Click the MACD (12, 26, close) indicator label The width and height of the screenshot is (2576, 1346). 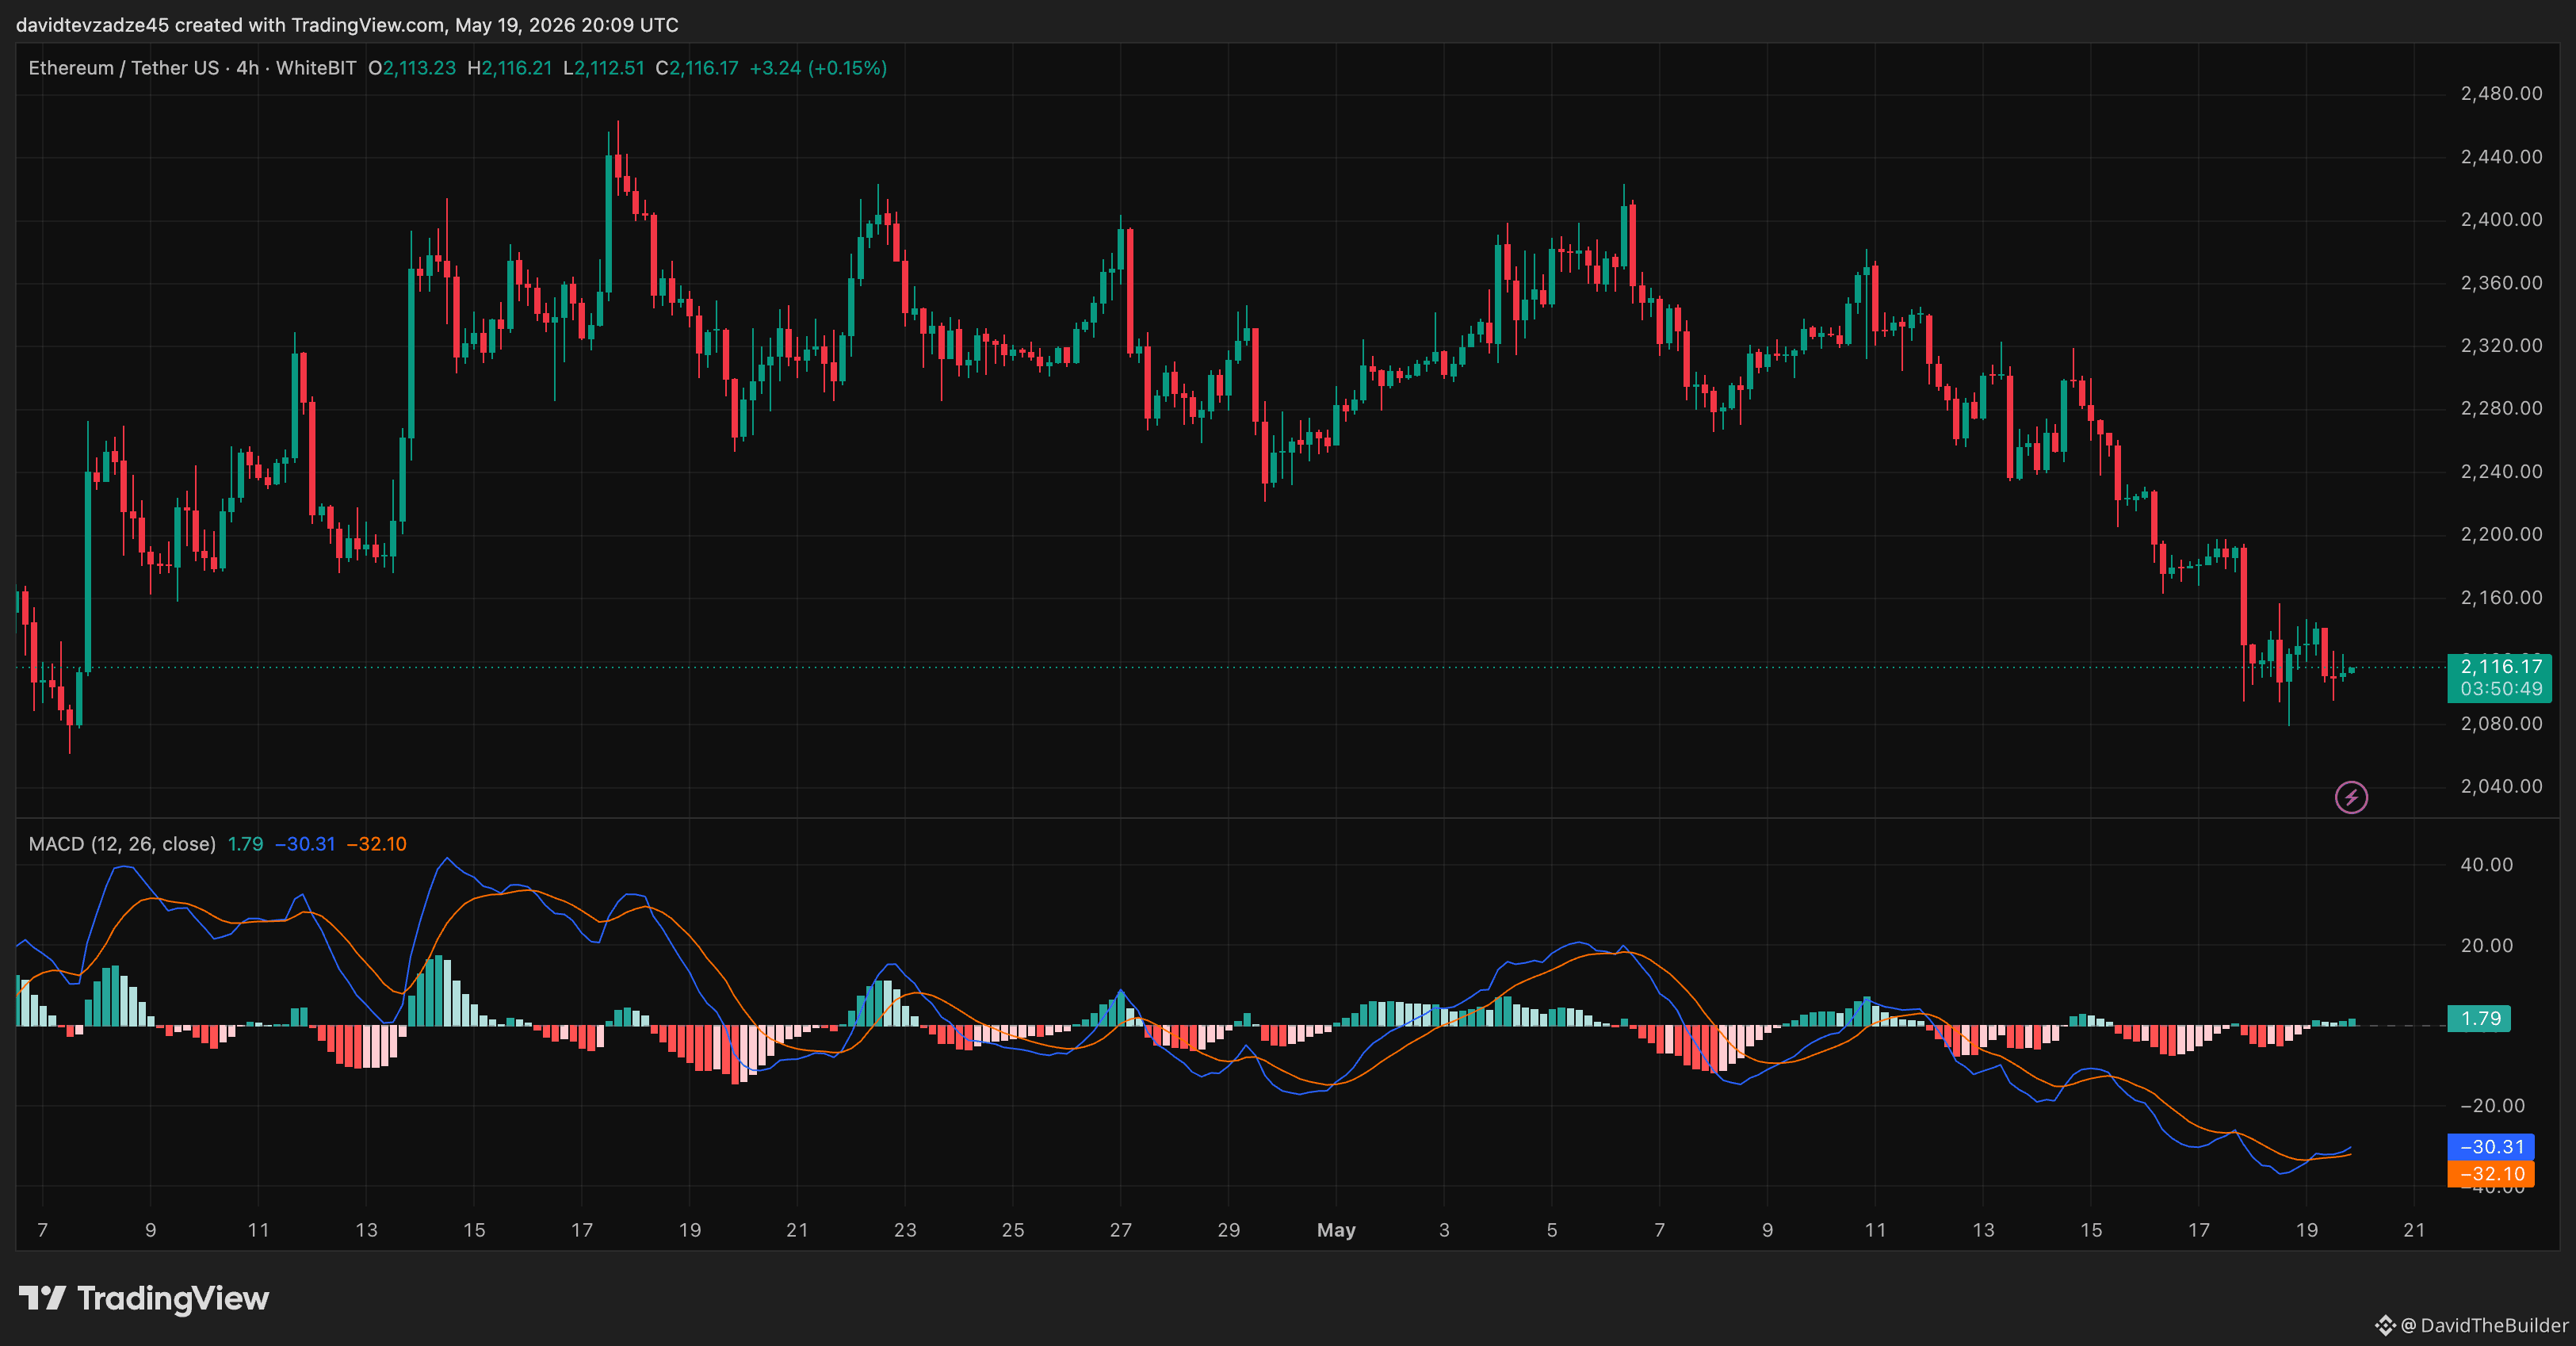click(x=122, y=844)
